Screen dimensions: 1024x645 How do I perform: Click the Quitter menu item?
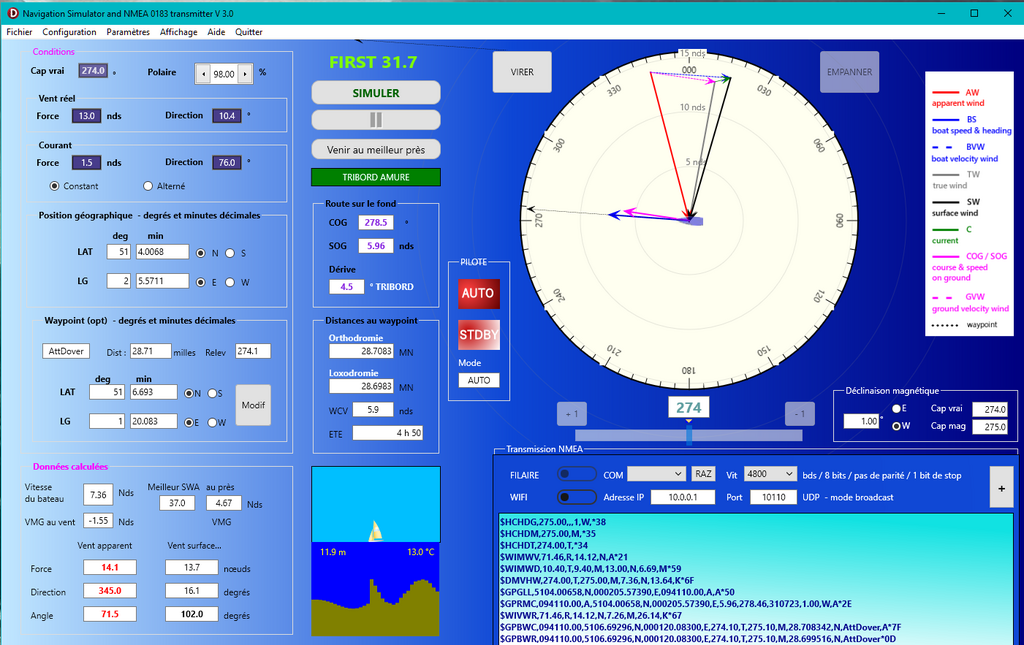pyautogui.click(x=249, y=32)
